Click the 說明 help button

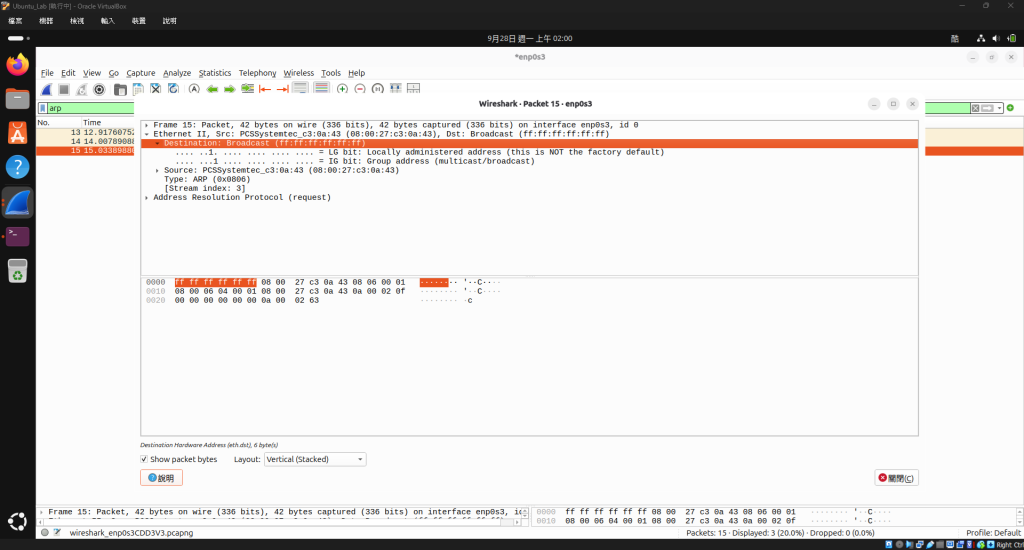(x=161, y=478)
